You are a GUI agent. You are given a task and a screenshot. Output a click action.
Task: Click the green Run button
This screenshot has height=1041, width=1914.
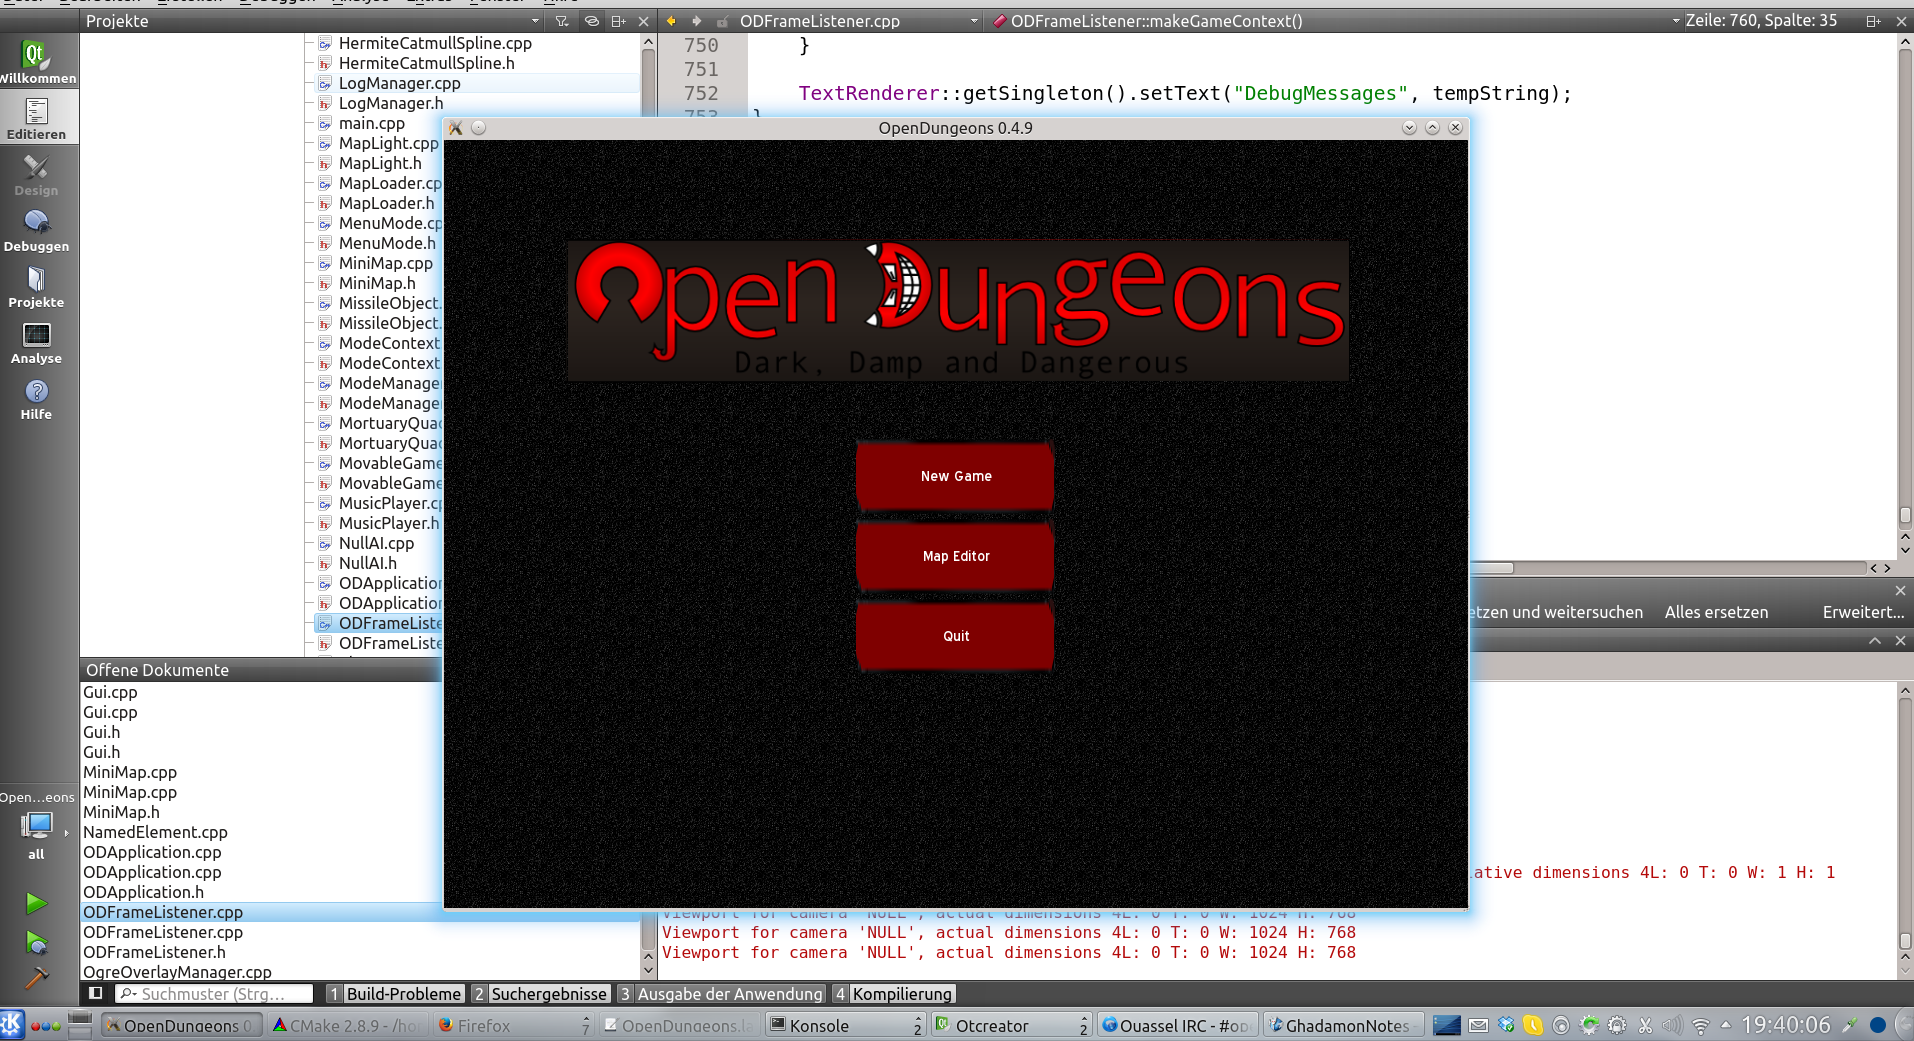(x=36, y=904)
